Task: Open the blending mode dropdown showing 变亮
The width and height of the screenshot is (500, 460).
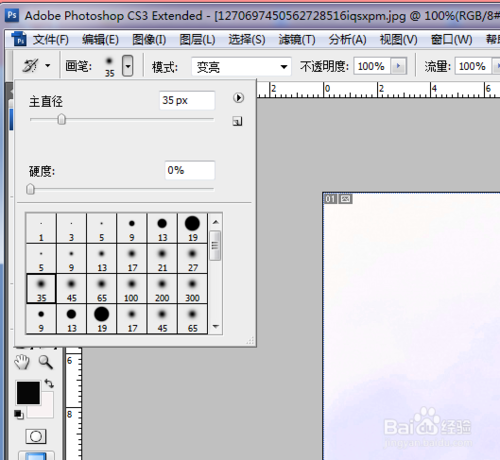Action: [x=241, y=67]
